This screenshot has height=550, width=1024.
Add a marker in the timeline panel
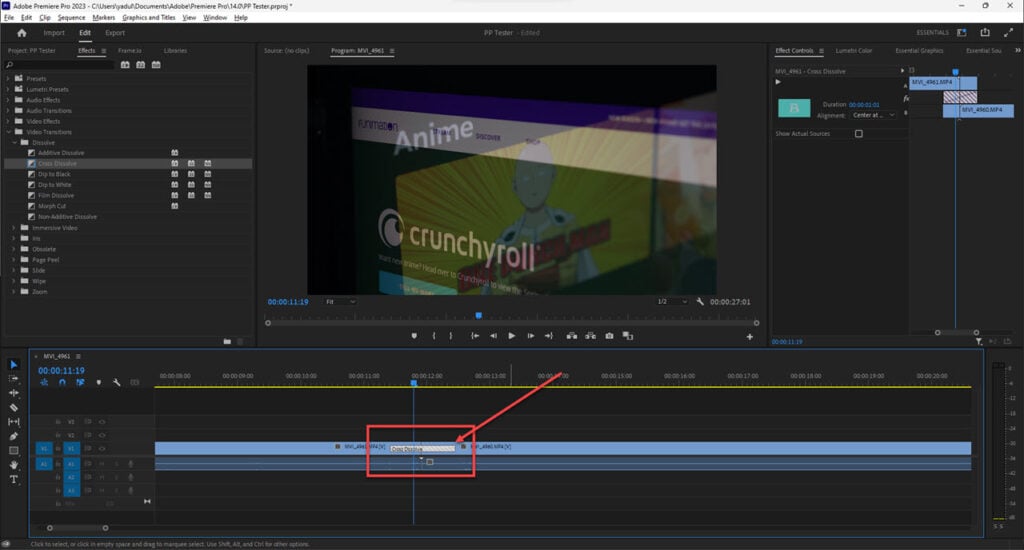(x=99, y=383)
